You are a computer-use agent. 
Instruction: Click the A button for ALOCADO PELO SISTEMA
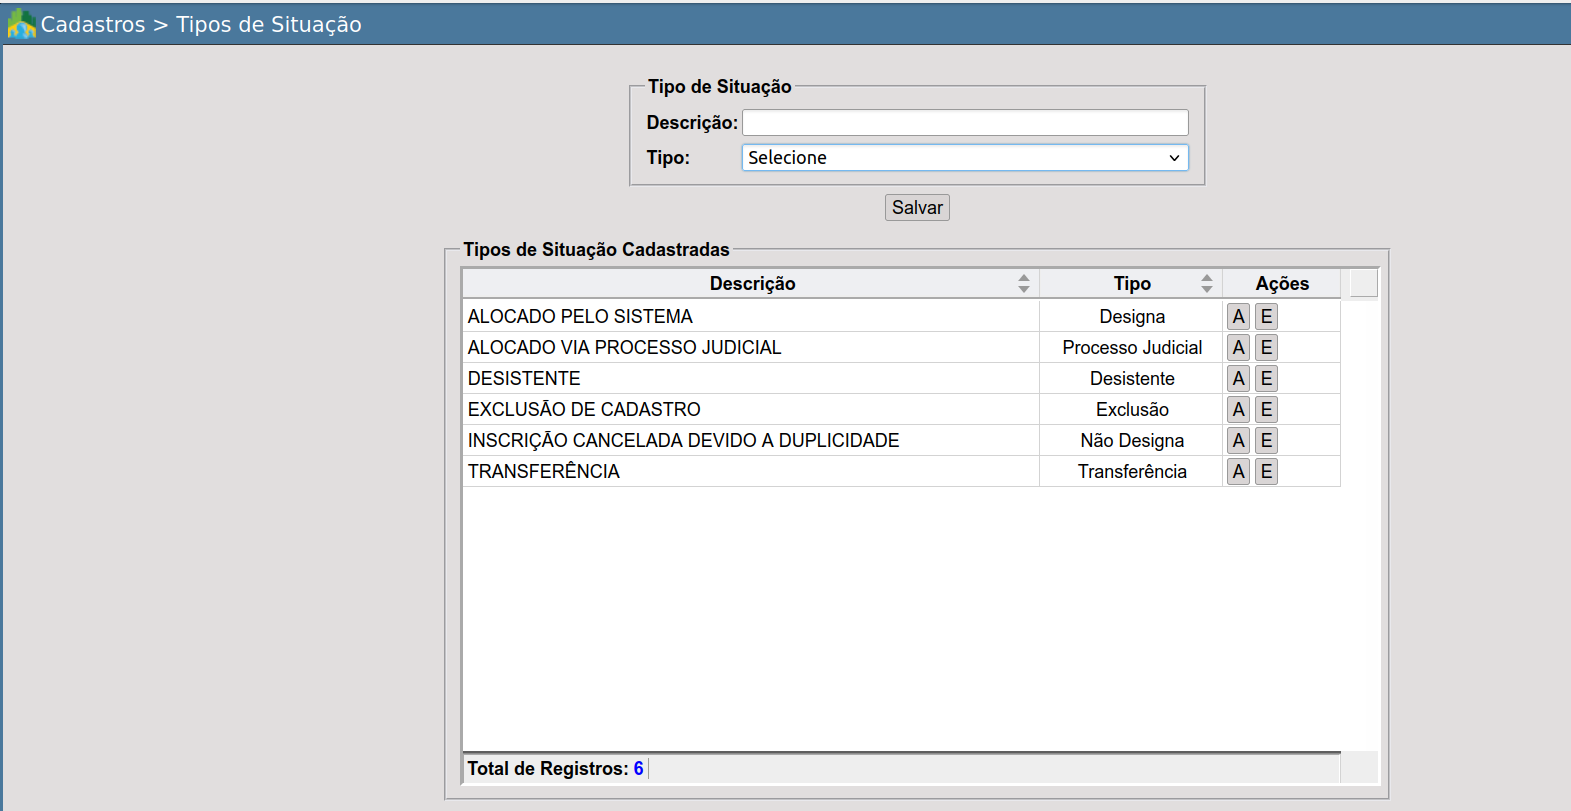click(1238, 317)
